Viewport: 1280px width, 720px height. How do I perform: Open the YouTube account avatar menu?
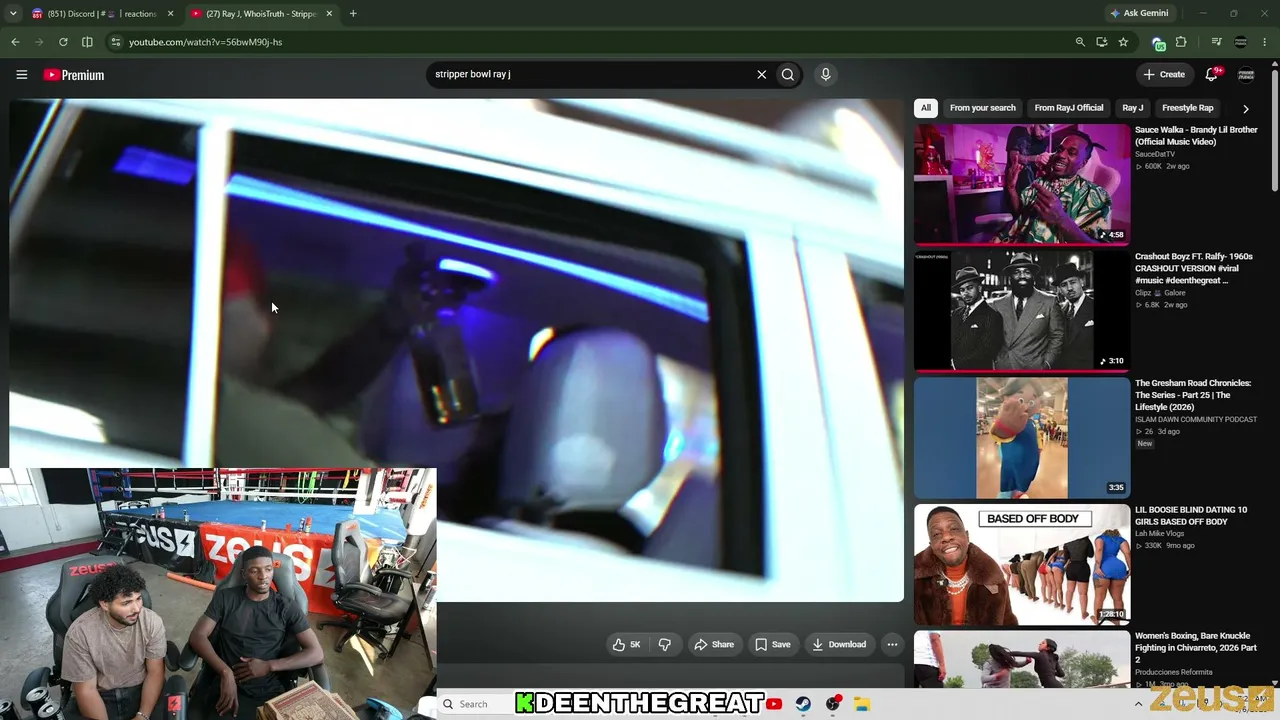(x=1246, y=74)
